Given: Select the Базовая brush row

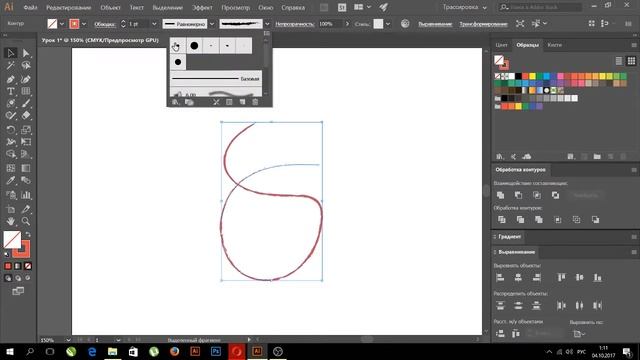Looking at the screenshot, I should click(x=216, y=78).
